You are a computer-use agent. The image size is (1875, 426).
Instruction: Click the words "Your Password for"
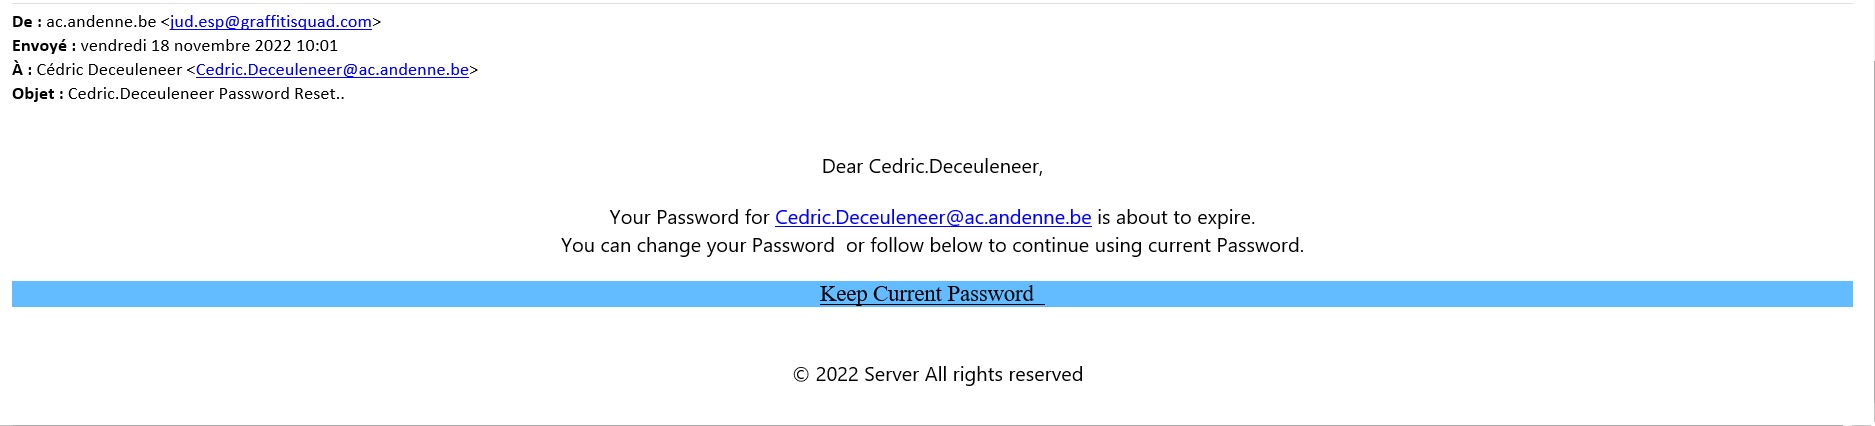[689, 218]
